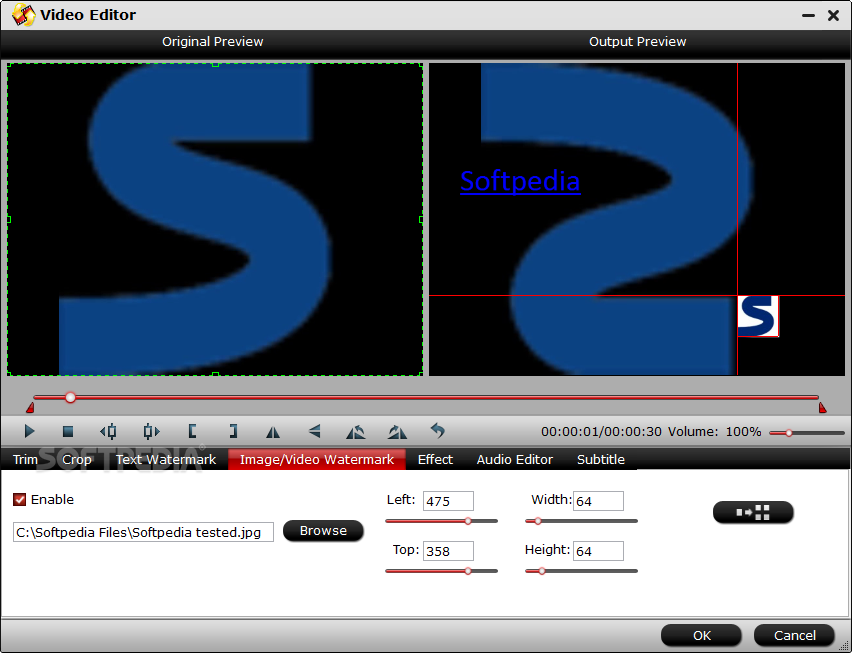
Task: Minimize the Video Editor window
Action: click(x=809, y=16)
